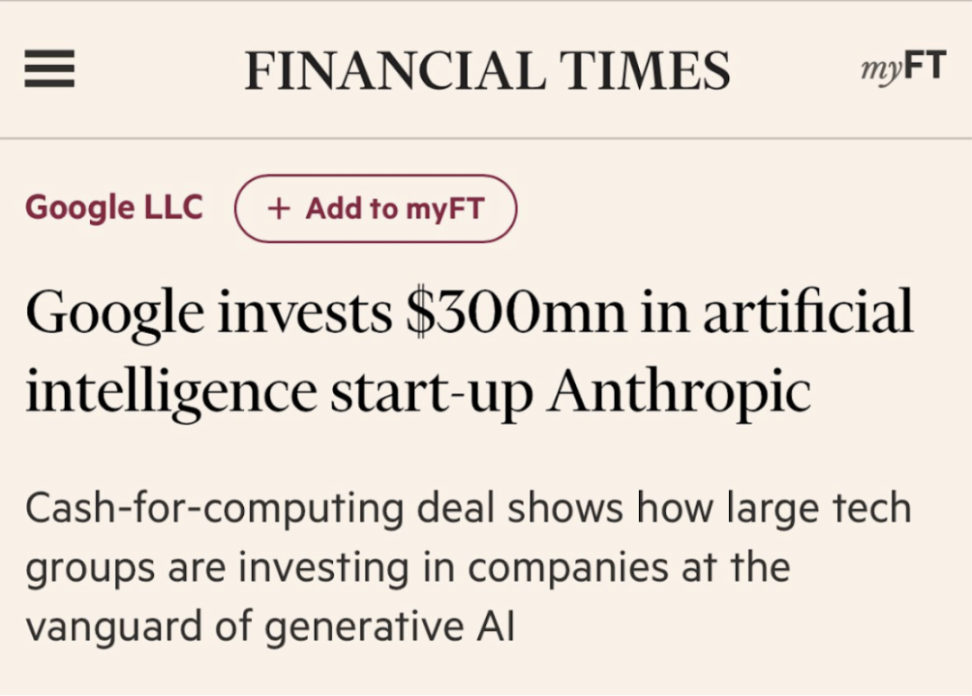Click the word intelligence in the headline
This screenshot has height=696, width=972.
coord(171,392)
